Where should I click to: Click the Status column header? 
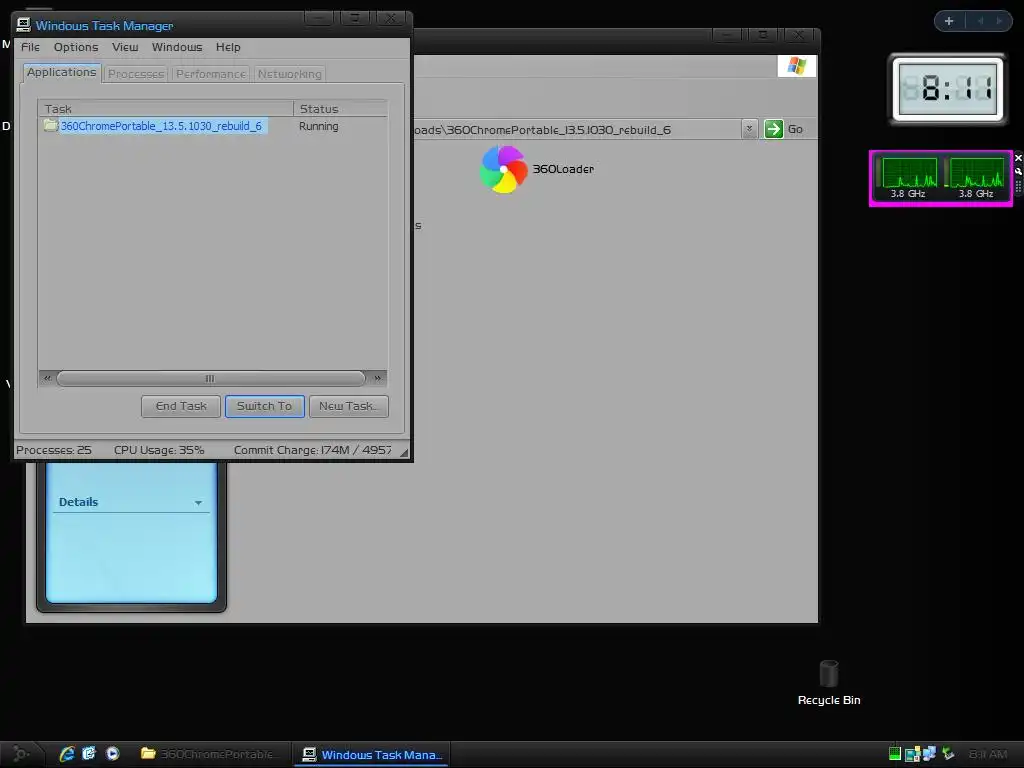(340, 108)
